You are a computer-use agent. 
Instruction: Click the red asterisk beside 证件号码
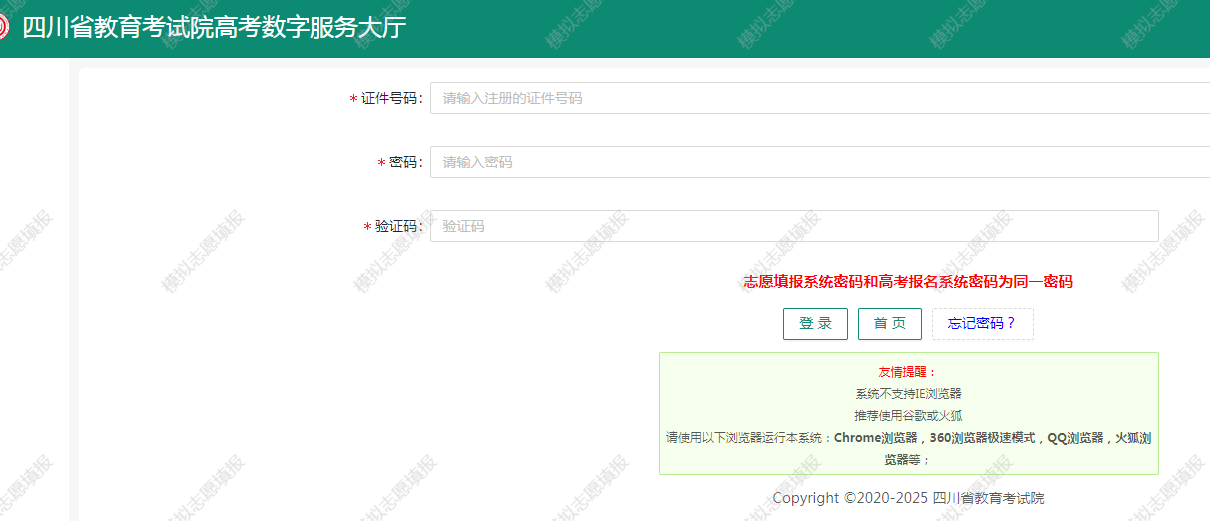(353, 100)
